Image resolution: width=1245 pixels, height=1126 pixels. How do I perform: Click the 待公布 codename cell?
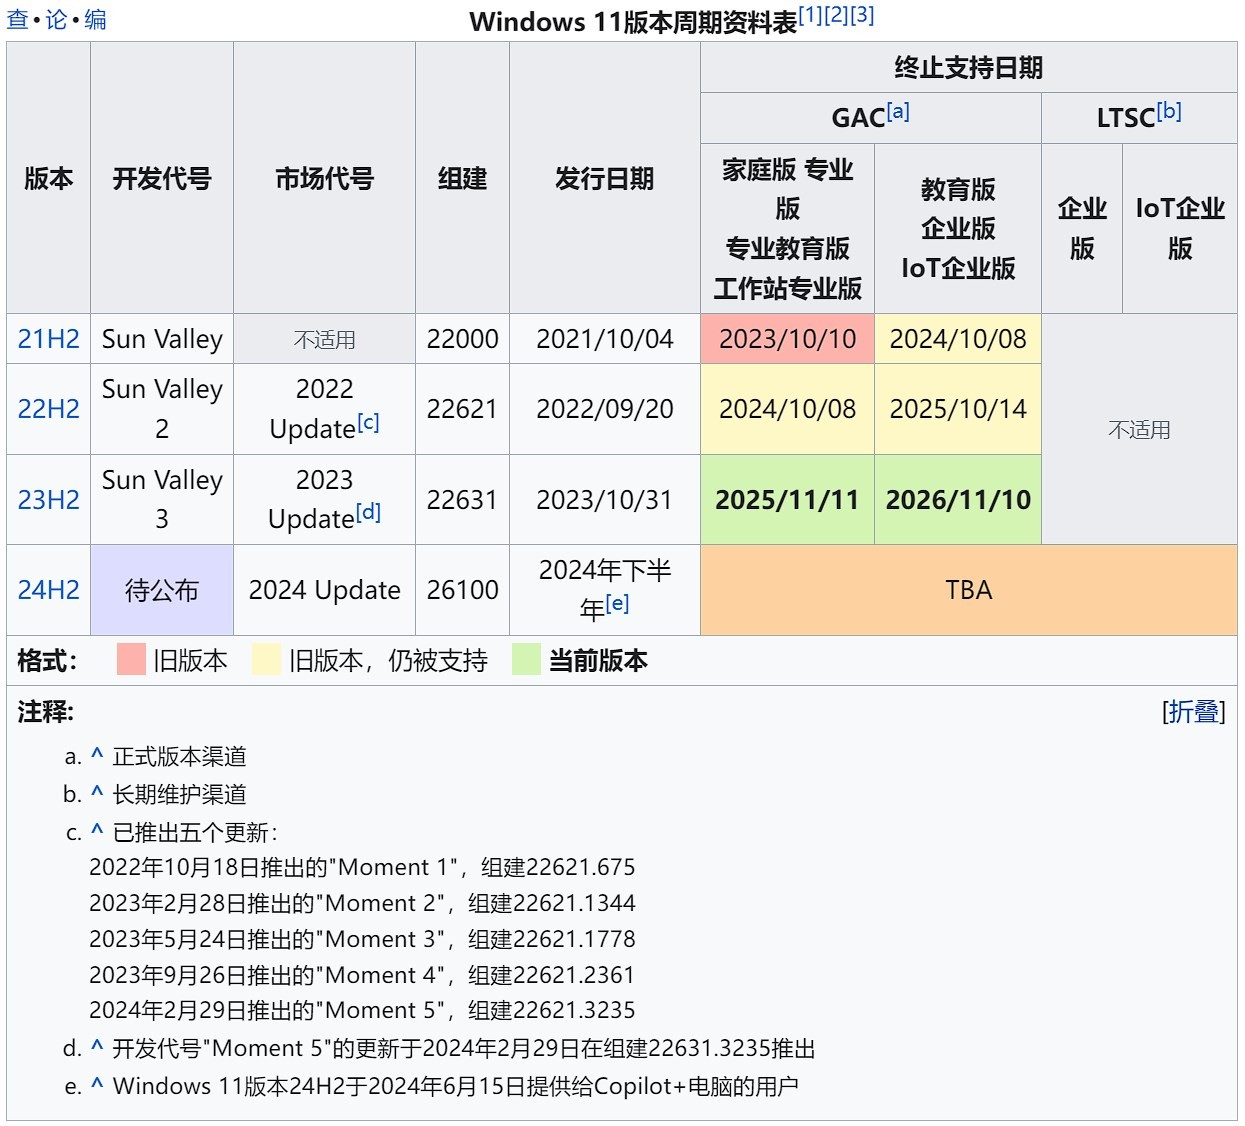click(162, 590)
